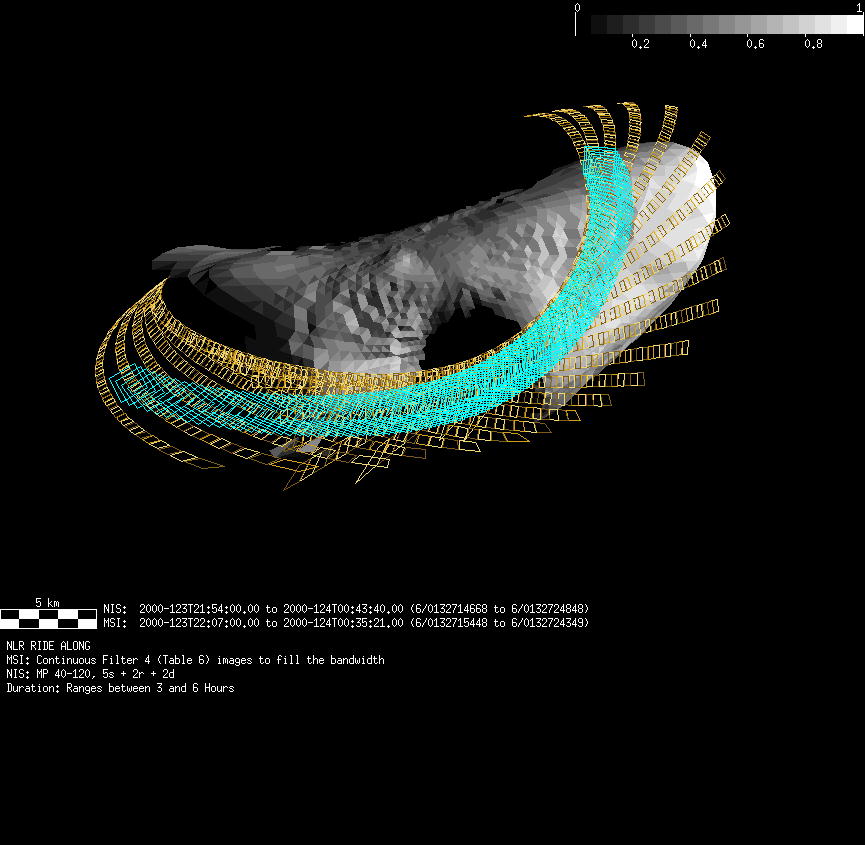Image resolution: width=865 pixels, height=845 pixels.
Task: Click the NIS time range line
Action: click(346, 609)
